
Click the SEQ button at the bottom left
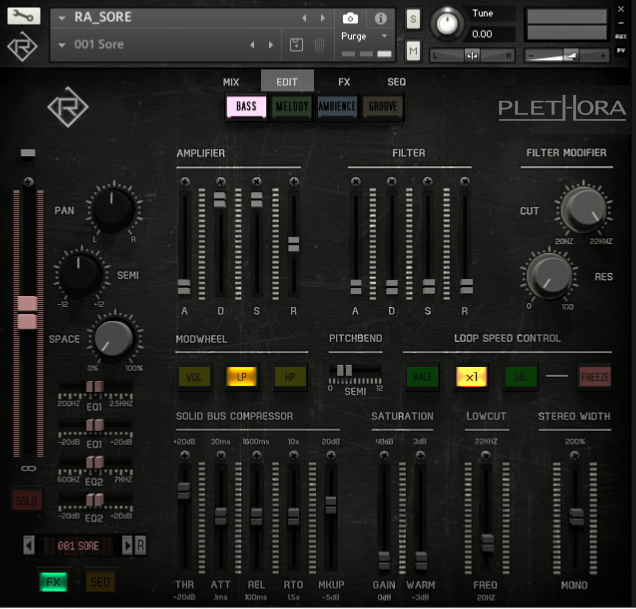point(100,582)
